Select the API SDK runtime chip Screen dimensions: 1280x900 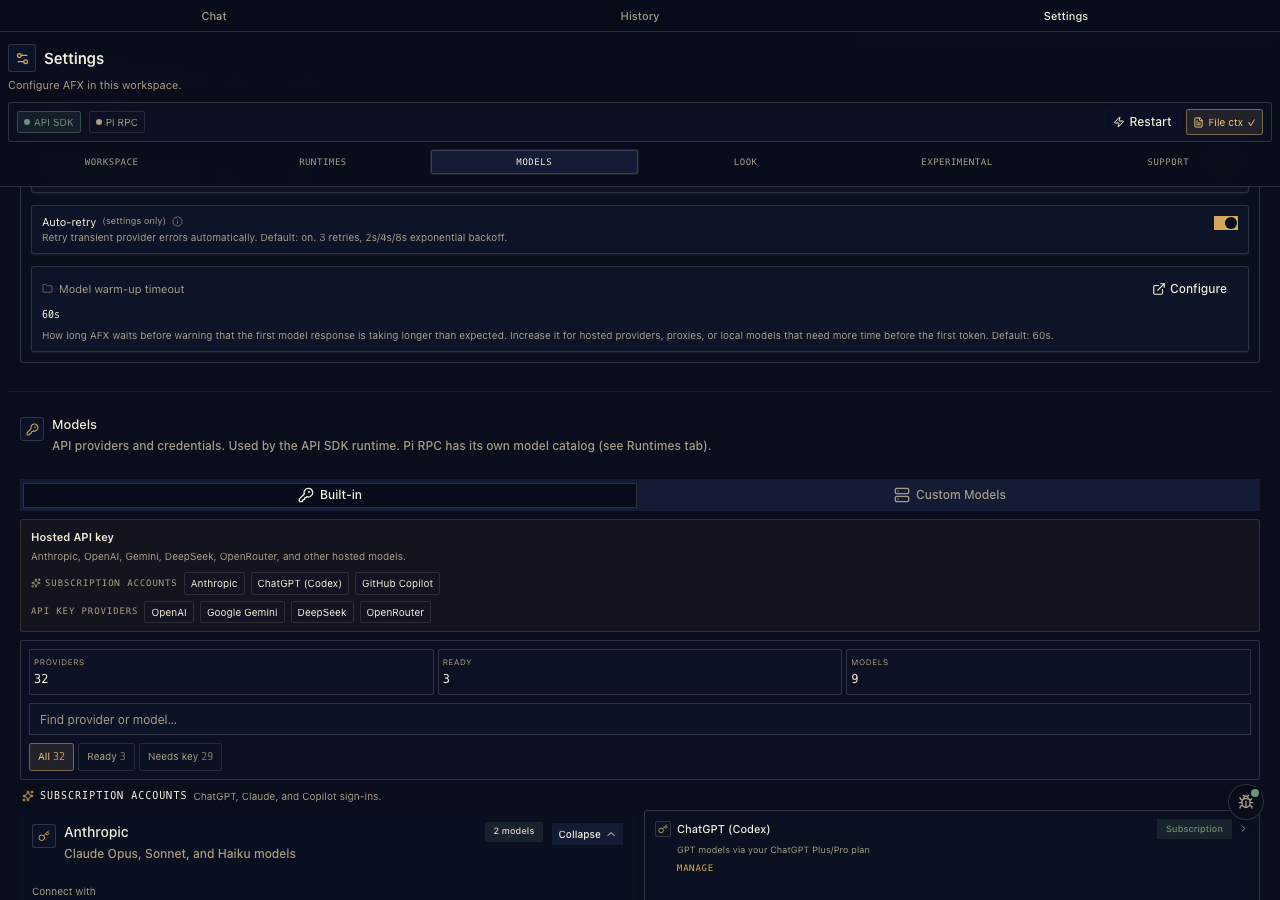point(49,122)
